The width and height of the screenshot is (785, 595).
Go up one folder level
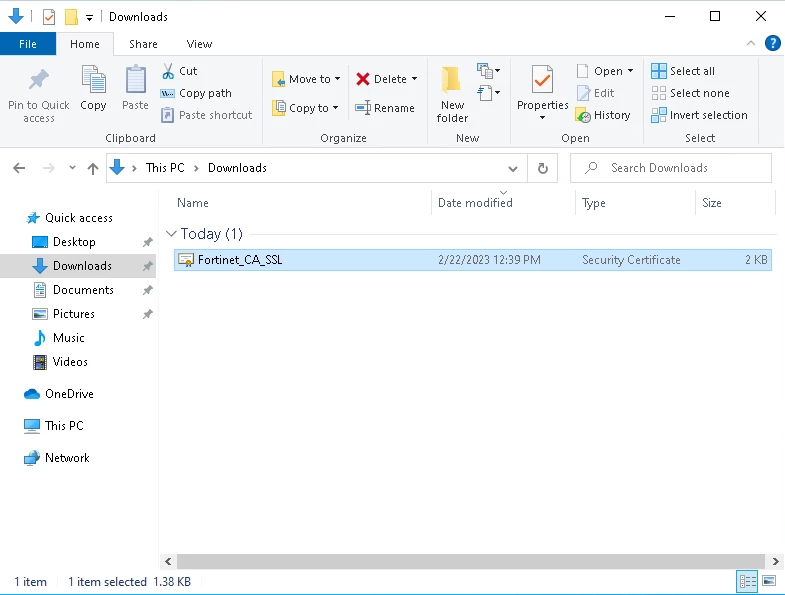pos(93,168)
